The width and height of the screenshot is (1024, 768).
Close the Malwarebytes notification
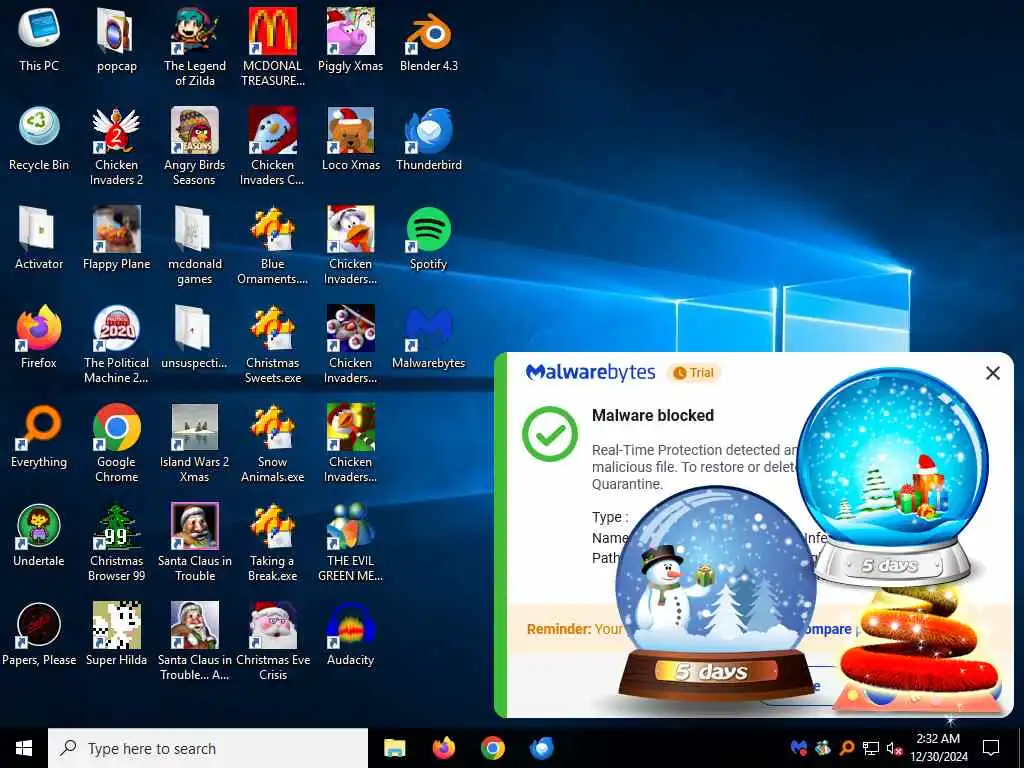tap(993, 373)
